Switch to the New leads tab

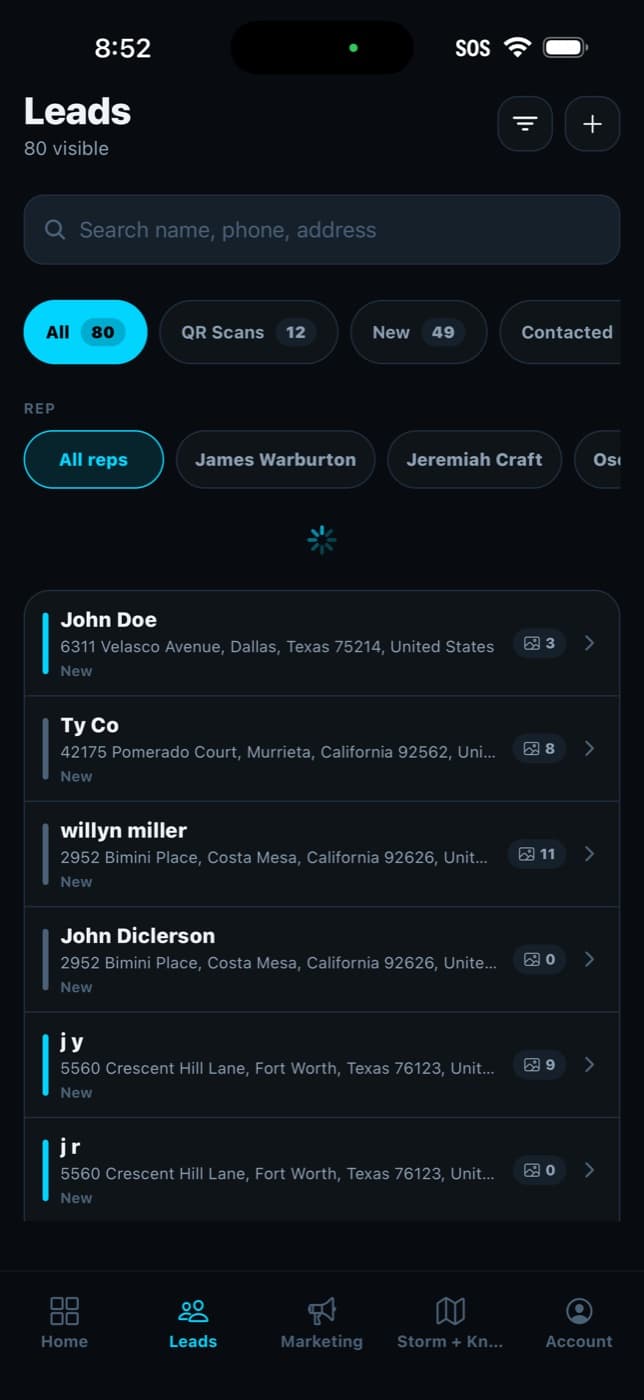click(418, 332)
